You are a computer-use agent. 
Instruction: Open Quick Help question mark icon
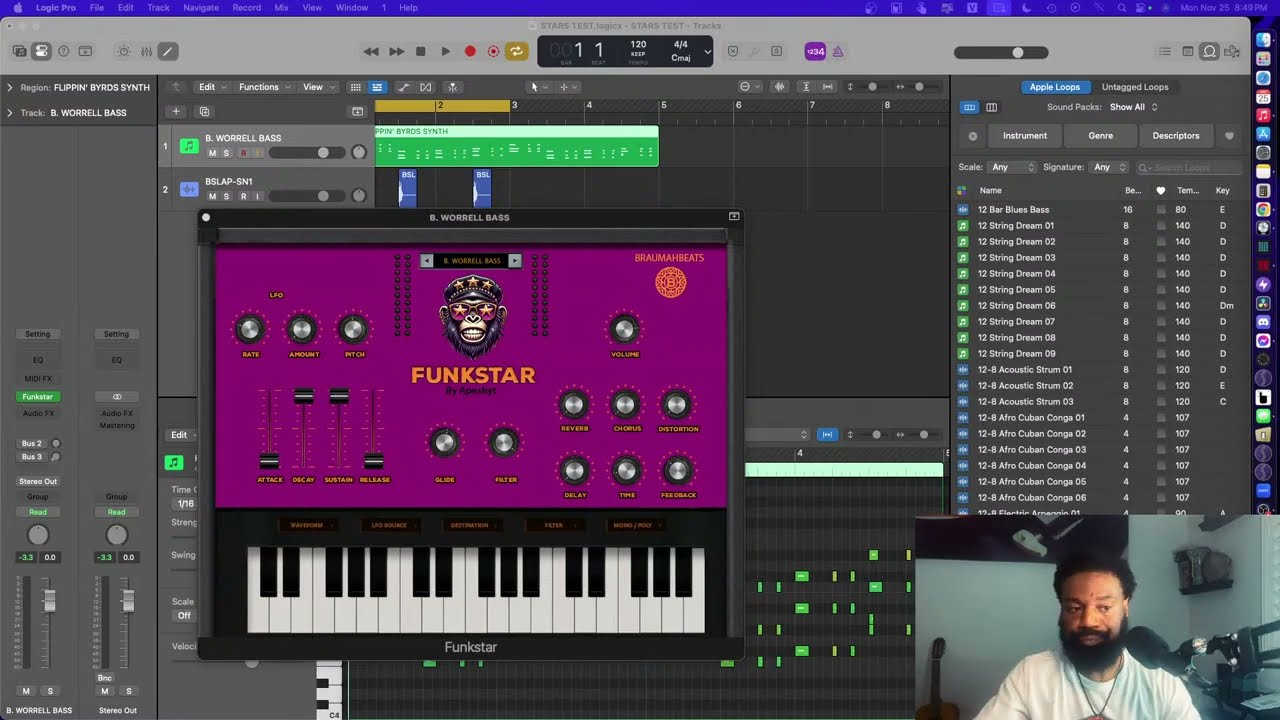[63, 51]
